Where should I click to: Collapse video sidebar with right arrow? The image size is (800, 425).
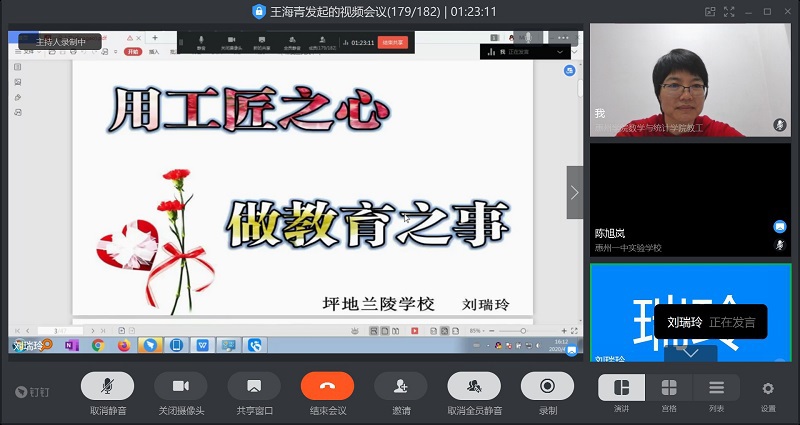(574, 192)
